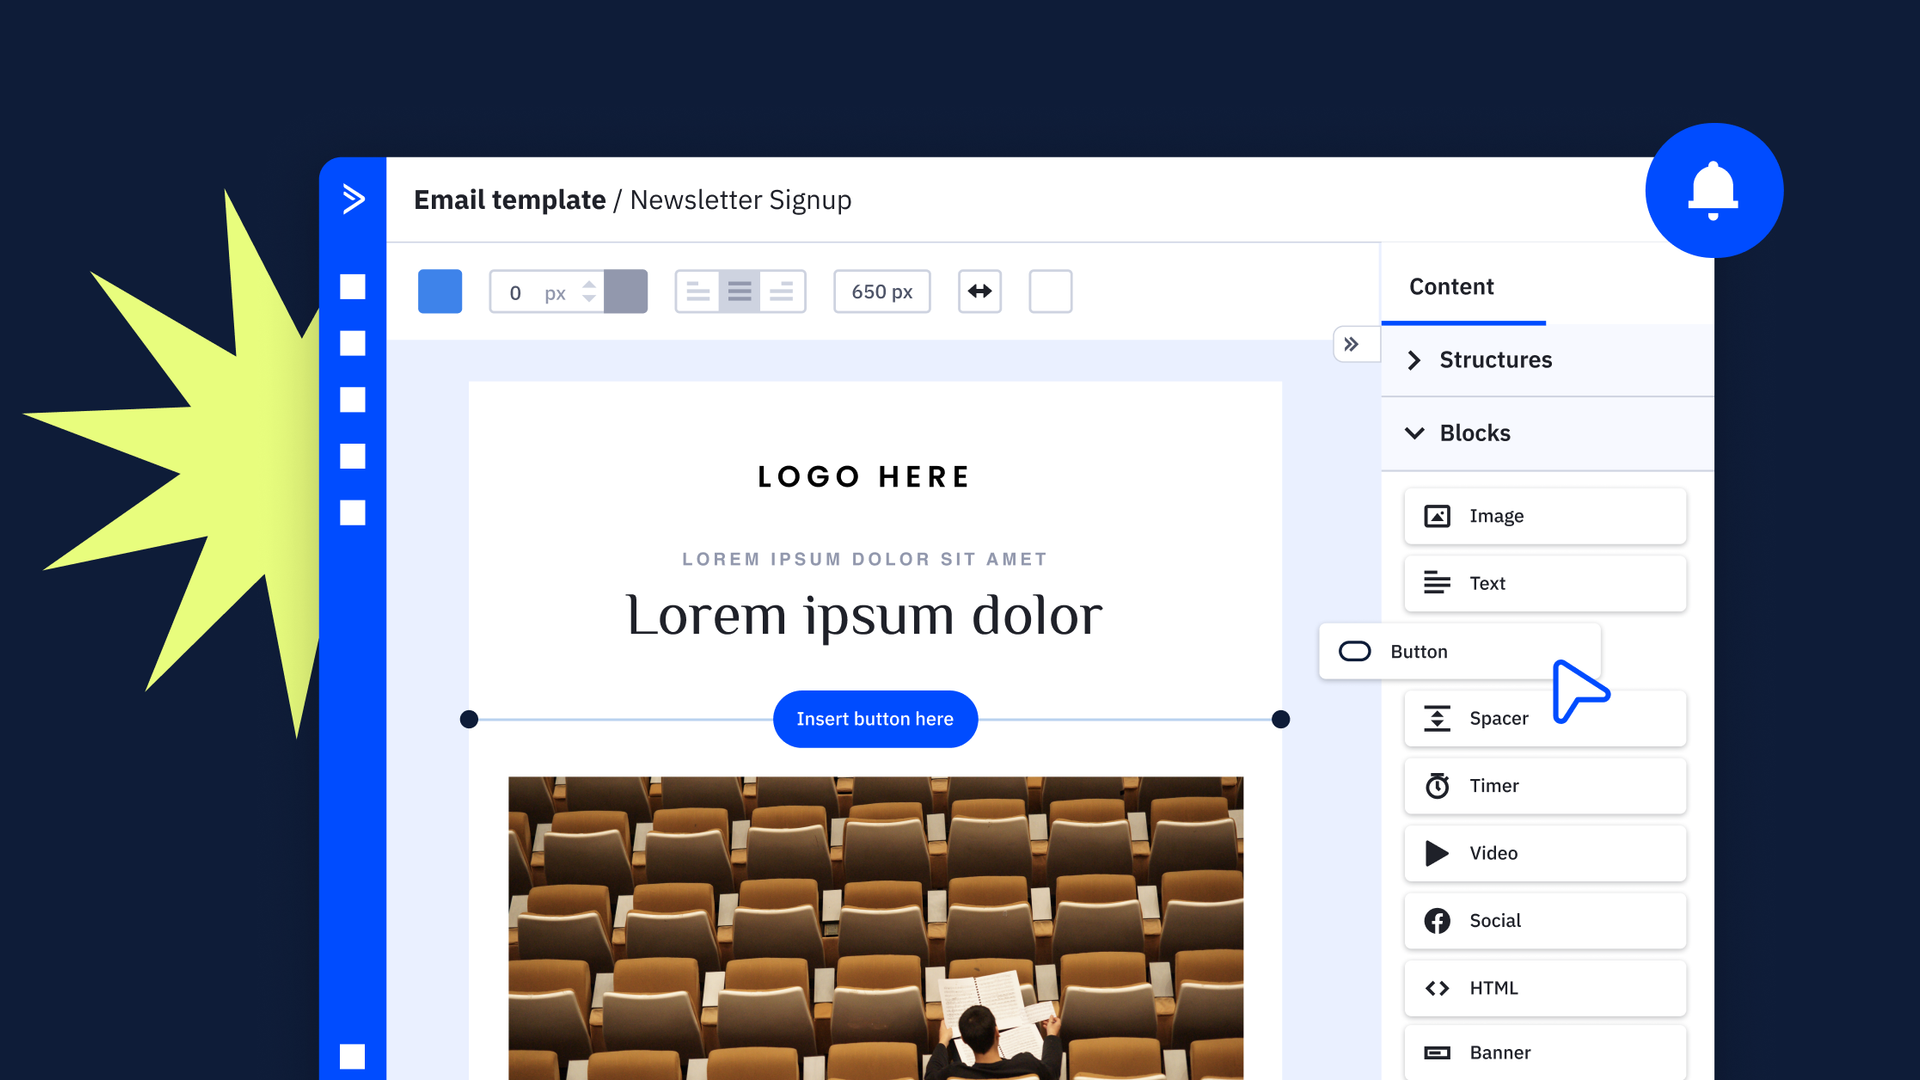Open the blue background color swatch

440,291
